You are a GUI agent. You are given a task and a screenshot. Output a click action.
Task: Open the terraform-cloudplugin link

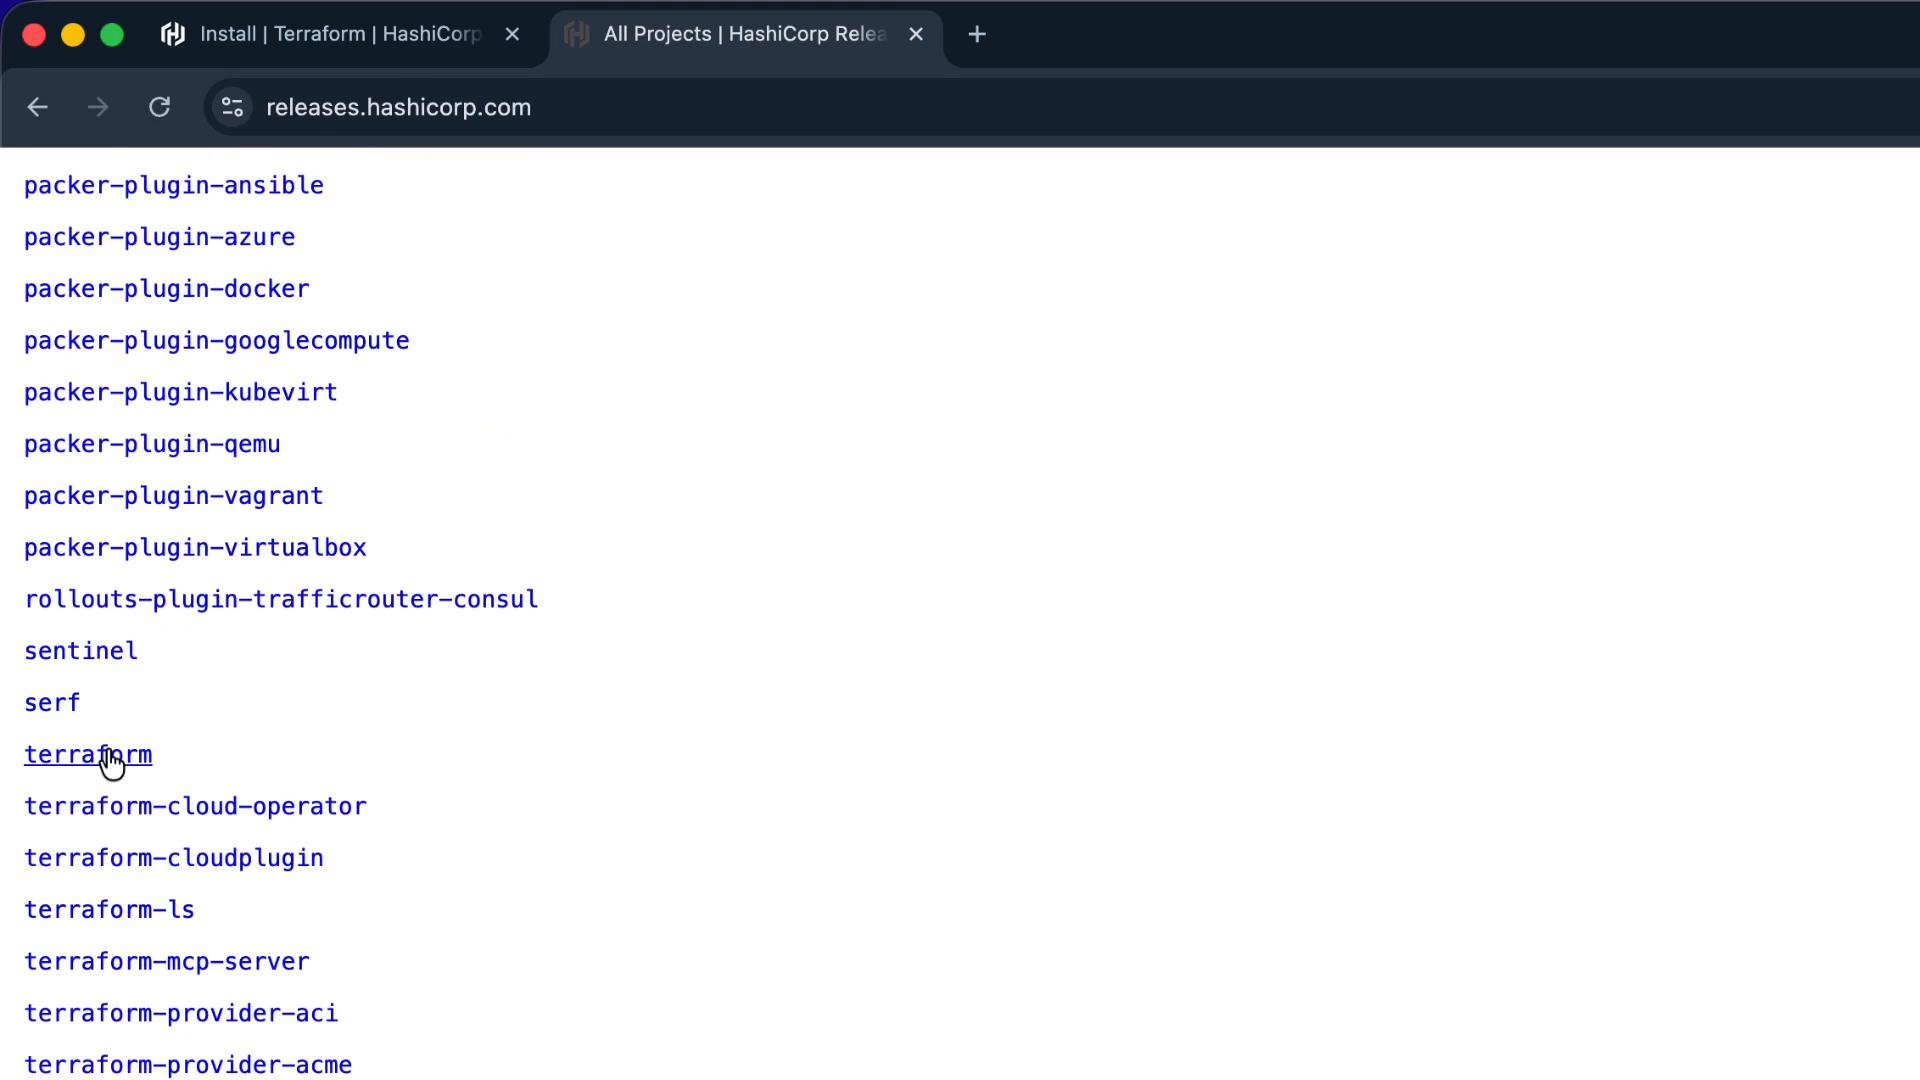(174, 858)
